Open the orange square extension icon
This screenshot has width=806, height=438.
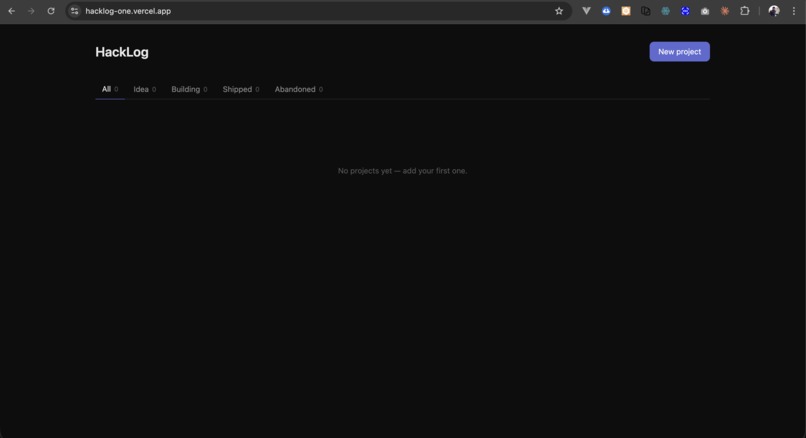[626, 11]
